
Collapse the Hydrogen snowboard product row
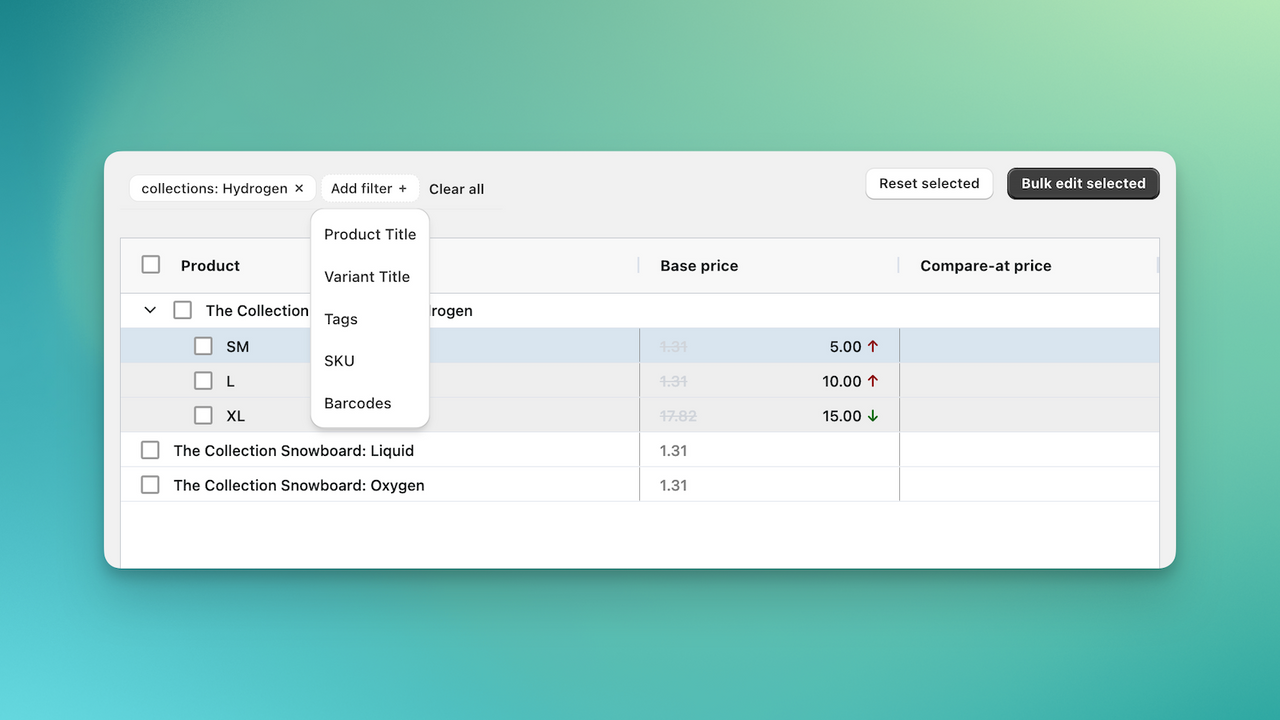point(150,311)
